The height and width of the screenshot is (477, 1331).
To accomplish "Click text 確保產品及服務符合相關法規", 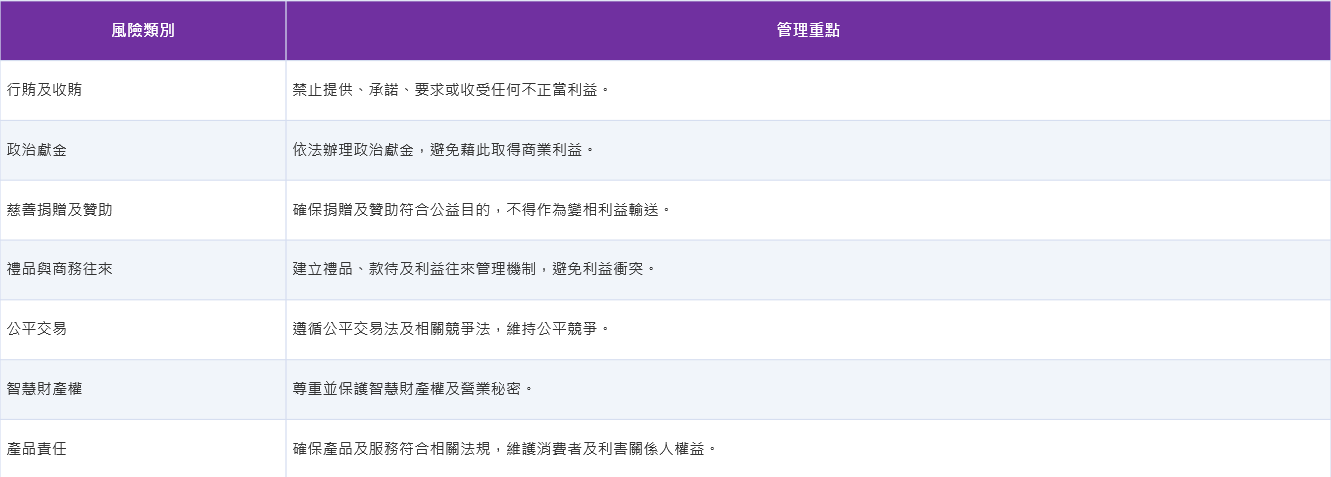I will [x=392, y=448].
